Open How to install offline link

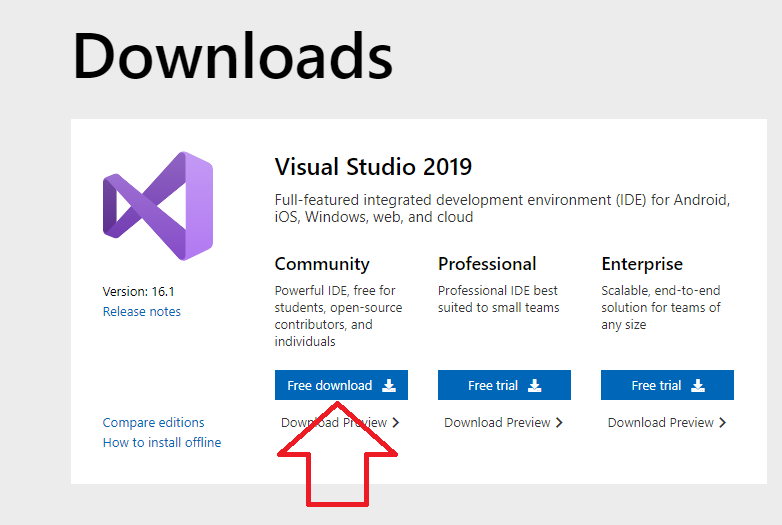click(x=162, y=442)
